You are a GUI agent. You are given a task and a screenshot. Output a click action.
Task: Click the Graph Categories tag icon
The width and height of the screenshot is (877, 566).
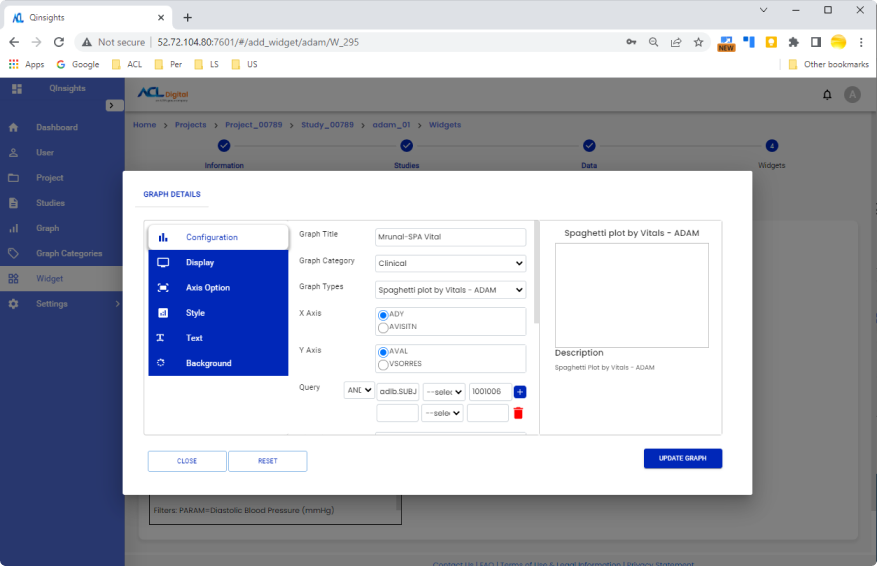point(14,253)
